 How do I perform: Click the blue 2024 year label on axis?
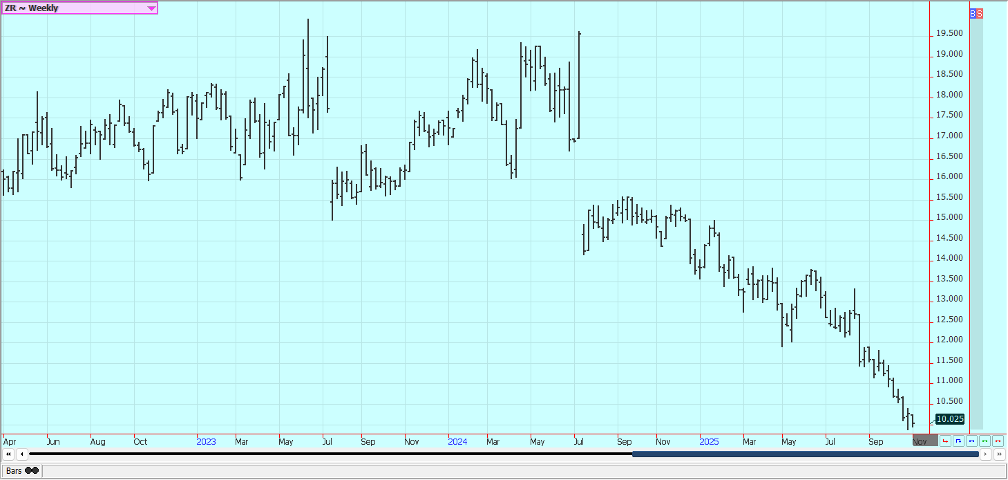coord(458,441)
